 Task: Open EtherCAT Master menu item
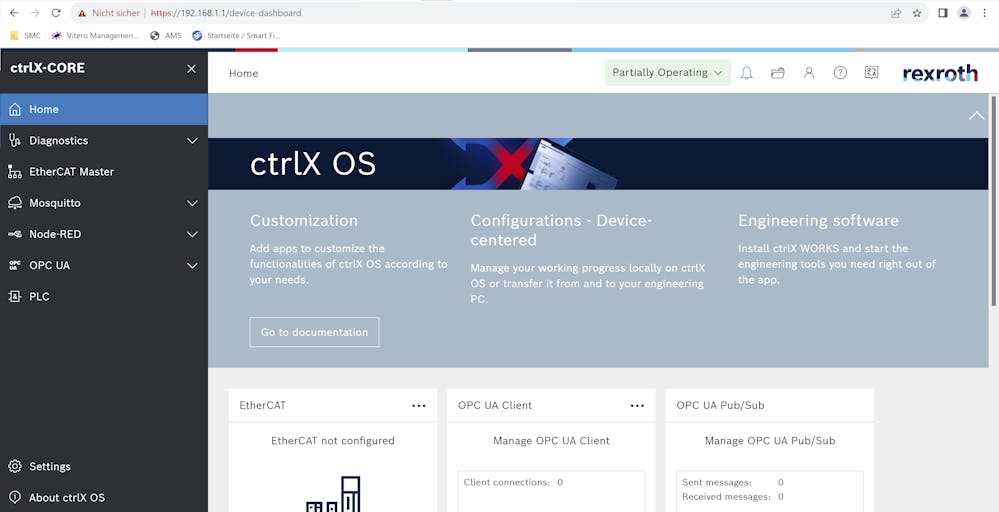point(104,172)
